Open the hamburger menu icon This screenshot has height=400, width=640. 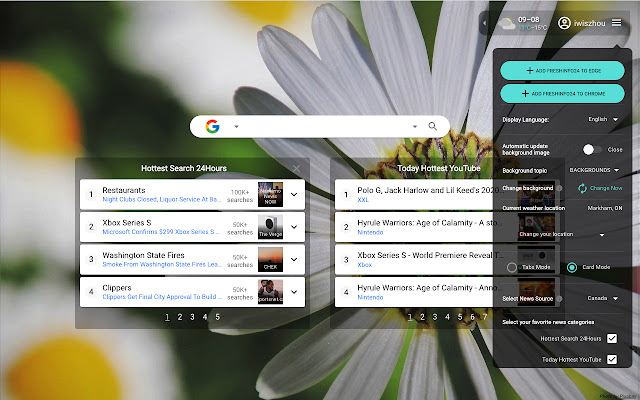click(616, 23)
